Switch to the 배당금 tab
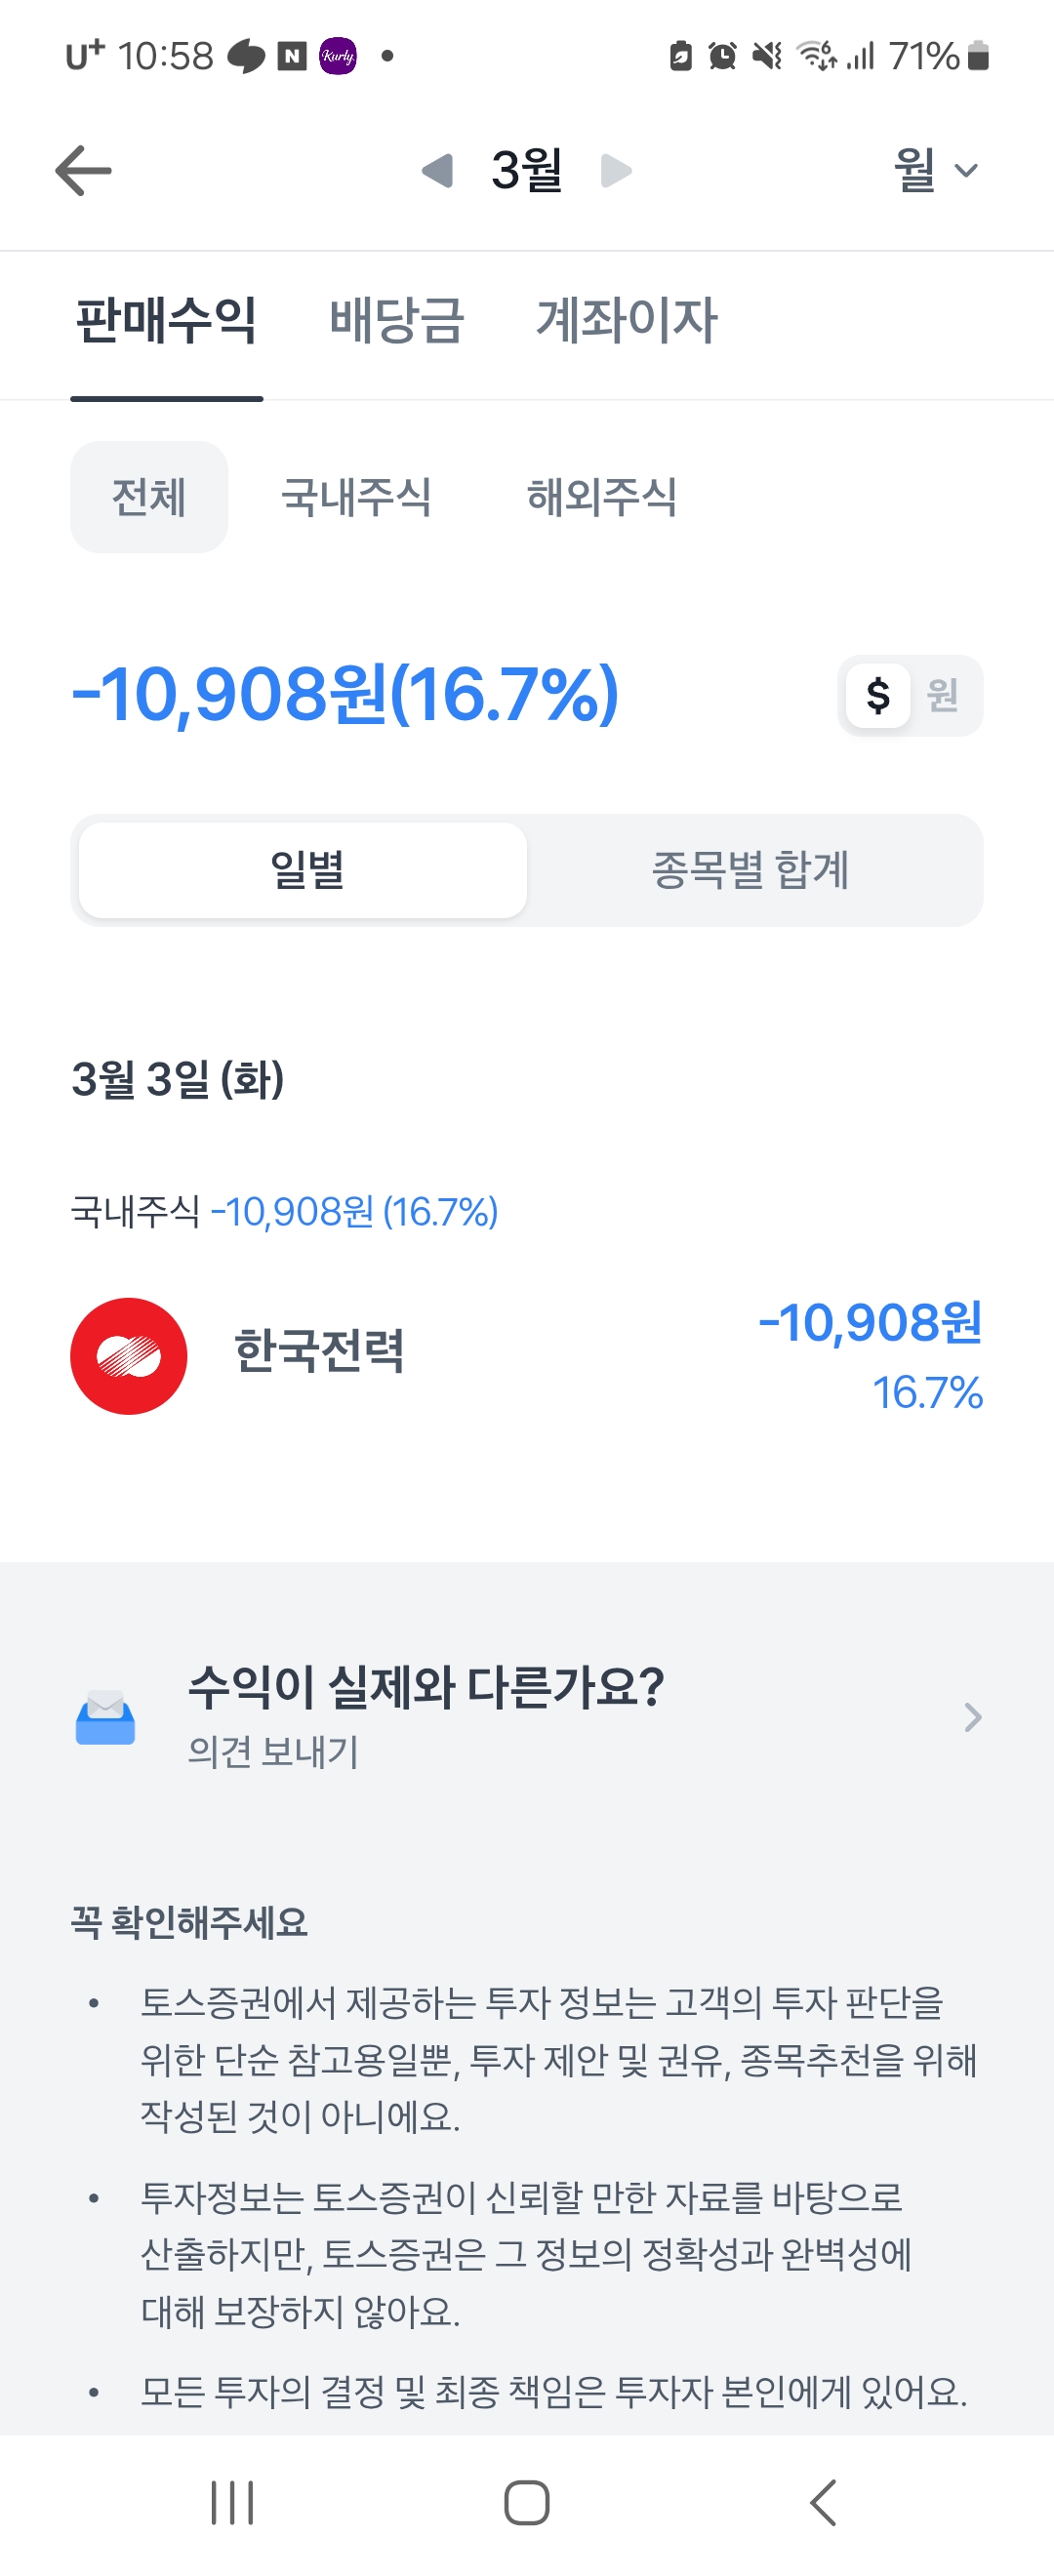Viewport: 1054px width, 2576px height. (x=396, y=321)
